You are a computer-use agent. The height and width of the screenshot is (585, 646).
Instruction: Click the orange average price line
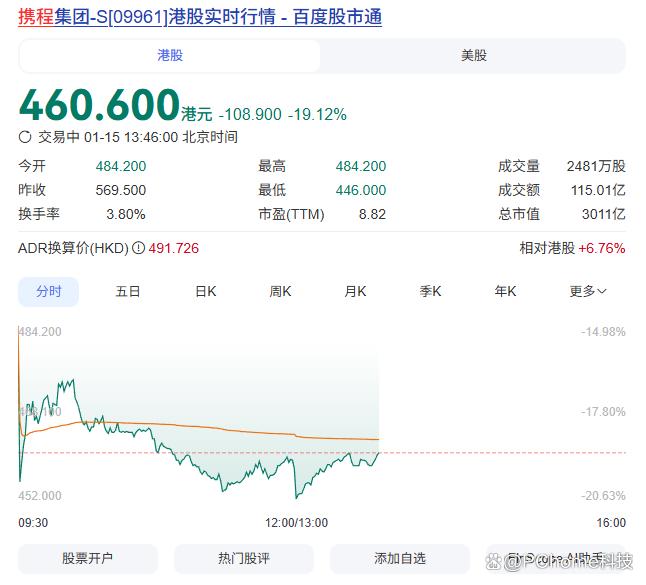[200, 427]
